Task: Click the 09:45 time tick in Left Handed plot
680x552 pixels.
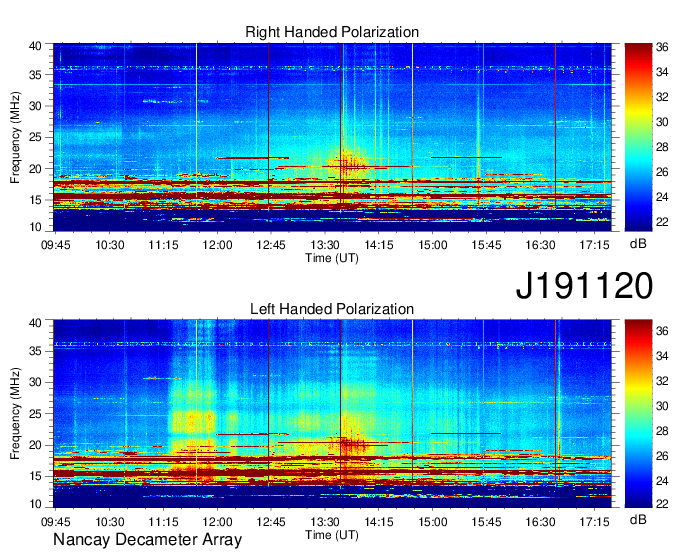Action: [x=56, y=522]
